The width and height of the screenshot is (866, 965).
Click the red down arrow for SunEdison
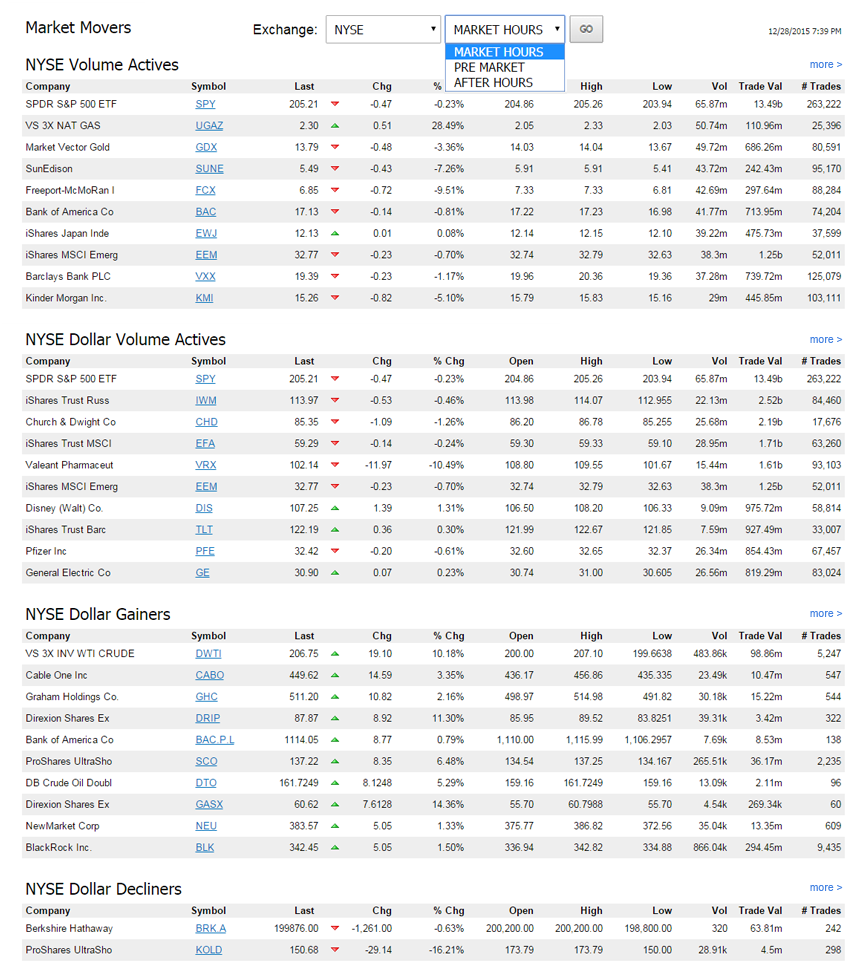coord(335,169)
